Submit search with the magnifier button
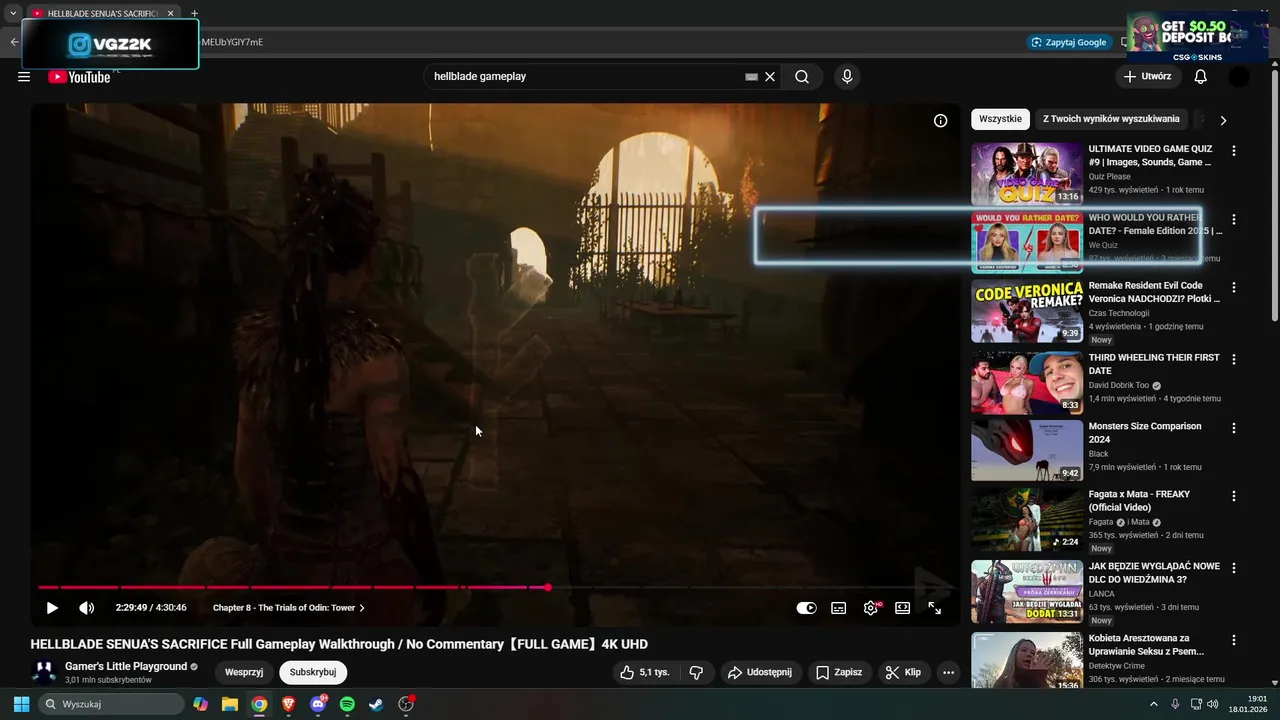The width and height of the screenshot is (1280, 720). [x=802, y=77]
